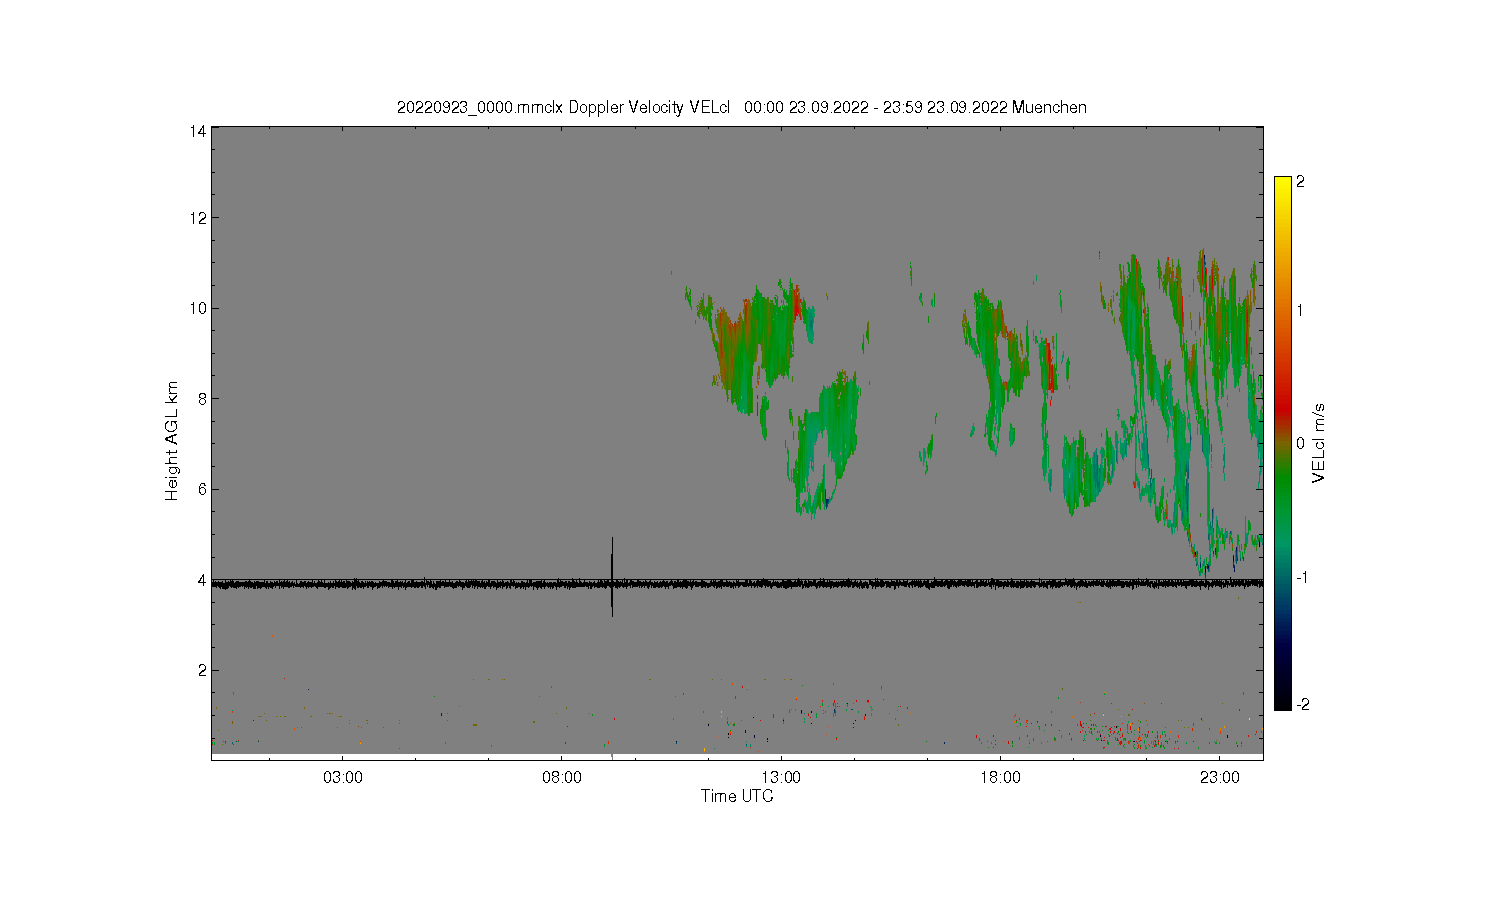Click the 14 km height tick label
This screenshot has width=1500, height=900.
(x=198, y=131)
